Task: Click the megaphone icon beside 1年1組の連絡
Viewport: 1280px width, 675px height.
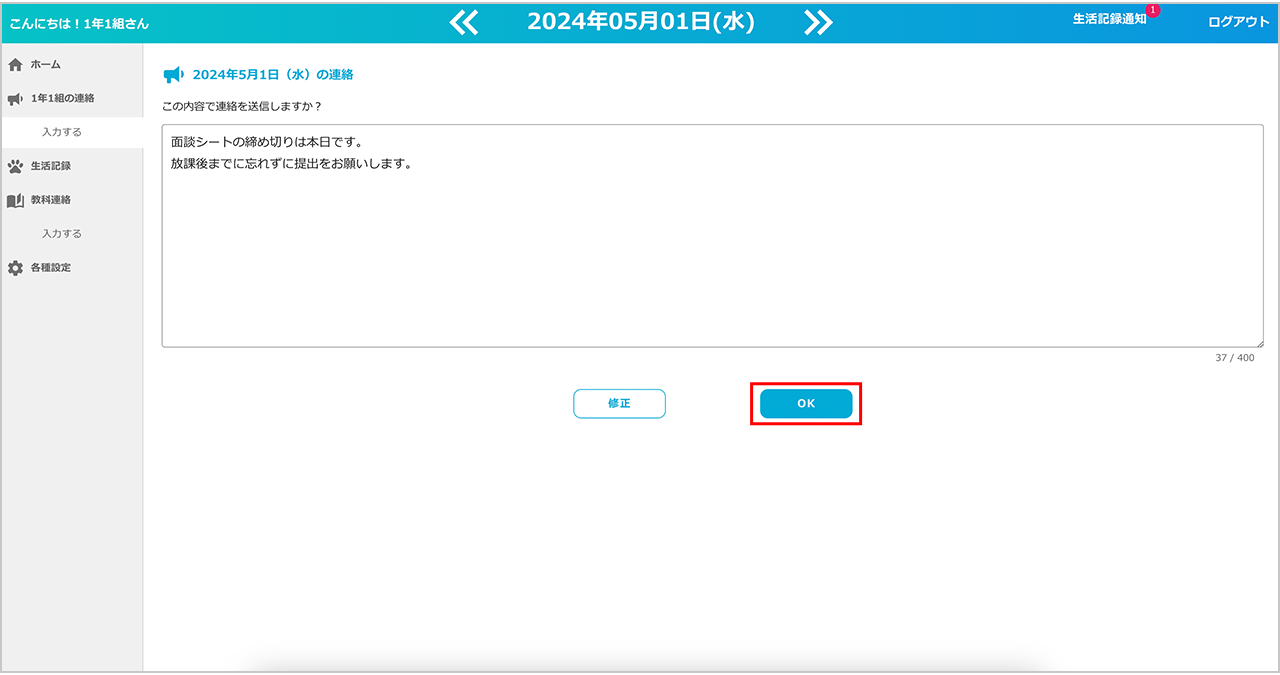Action: tap(15, 99)
